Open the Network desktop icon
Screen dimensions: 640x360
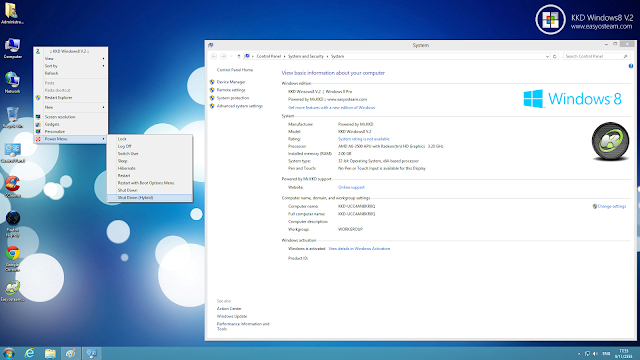pyautogui.click(x=12, y=82)
